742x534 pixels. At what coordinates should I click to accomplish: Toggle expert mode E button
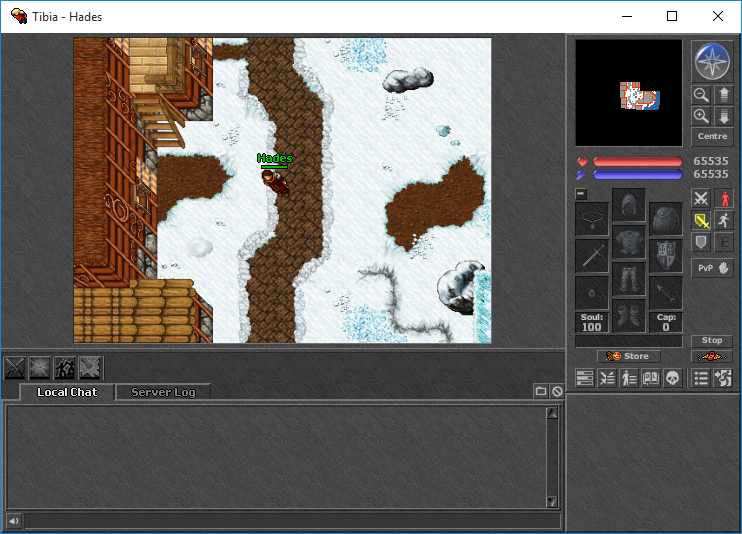(724, 243)
